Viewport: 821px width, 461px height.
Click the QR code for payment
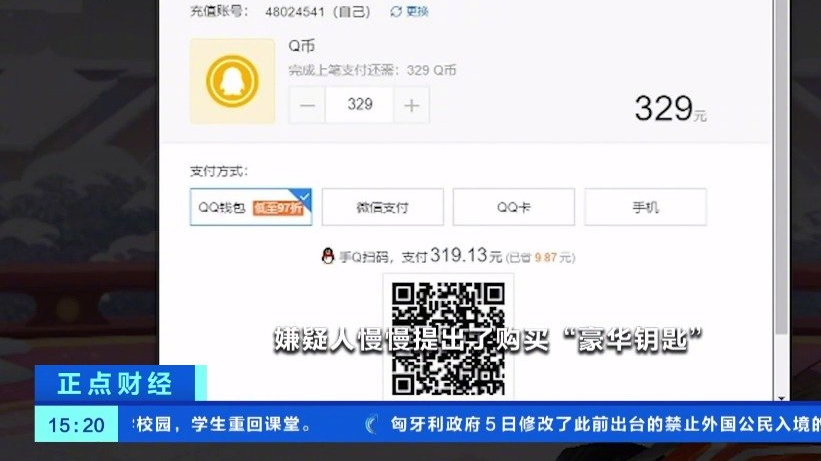pyautogui.click(x=448, y=338)
